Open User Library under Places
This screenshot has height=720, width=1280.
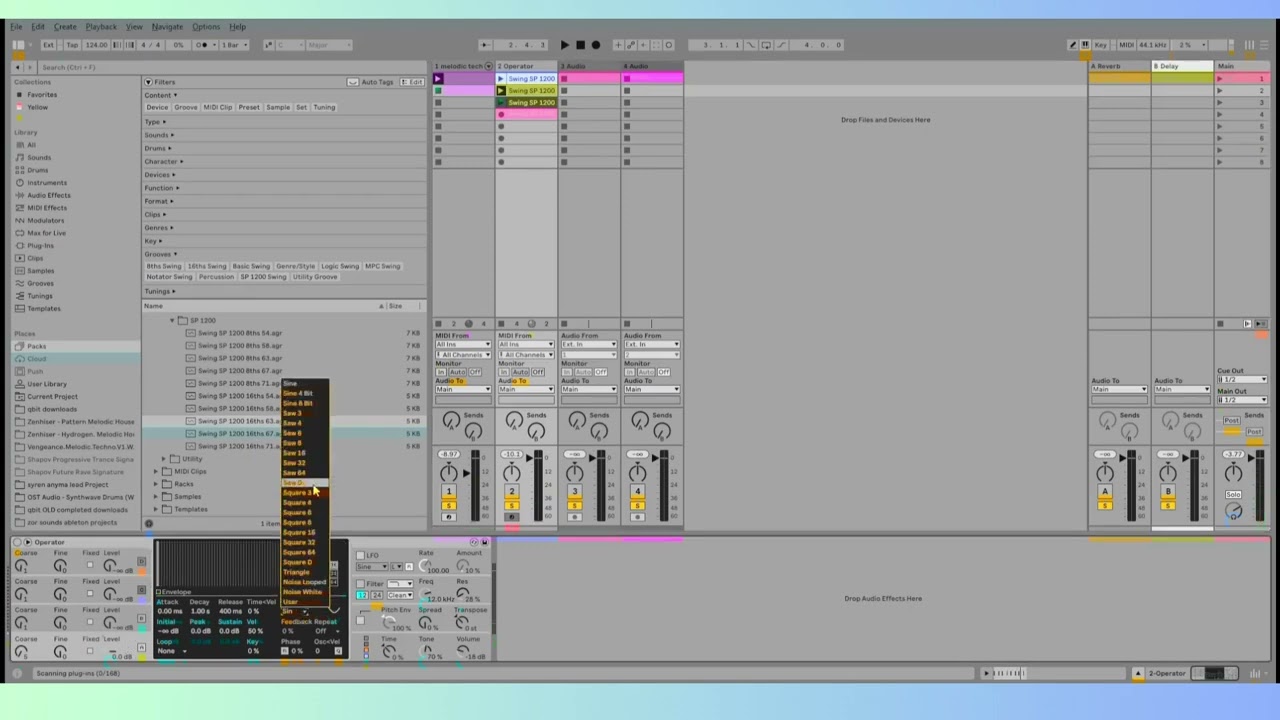(x=47, y=384)
